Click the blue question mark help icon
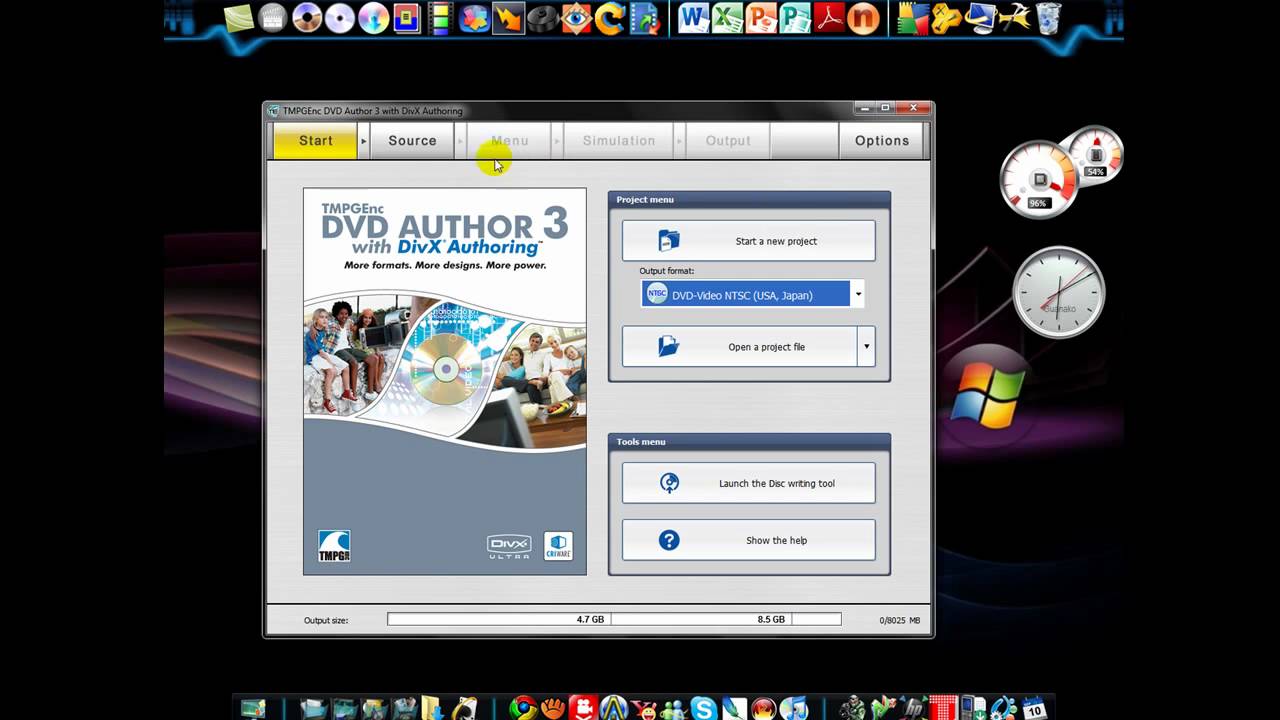This screenshot has width=1280, height=720. coord(669,540)
